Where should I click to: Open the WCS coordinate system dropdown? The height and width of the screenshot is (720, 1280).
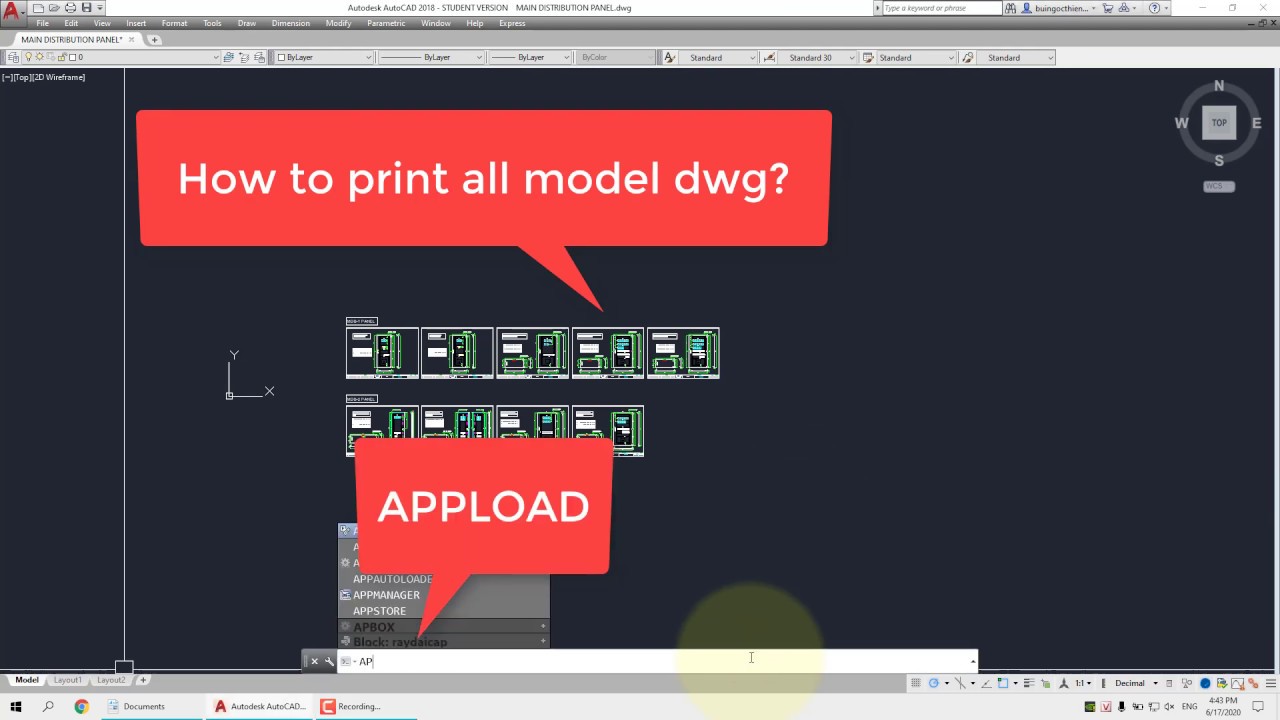coord(1219,186)
